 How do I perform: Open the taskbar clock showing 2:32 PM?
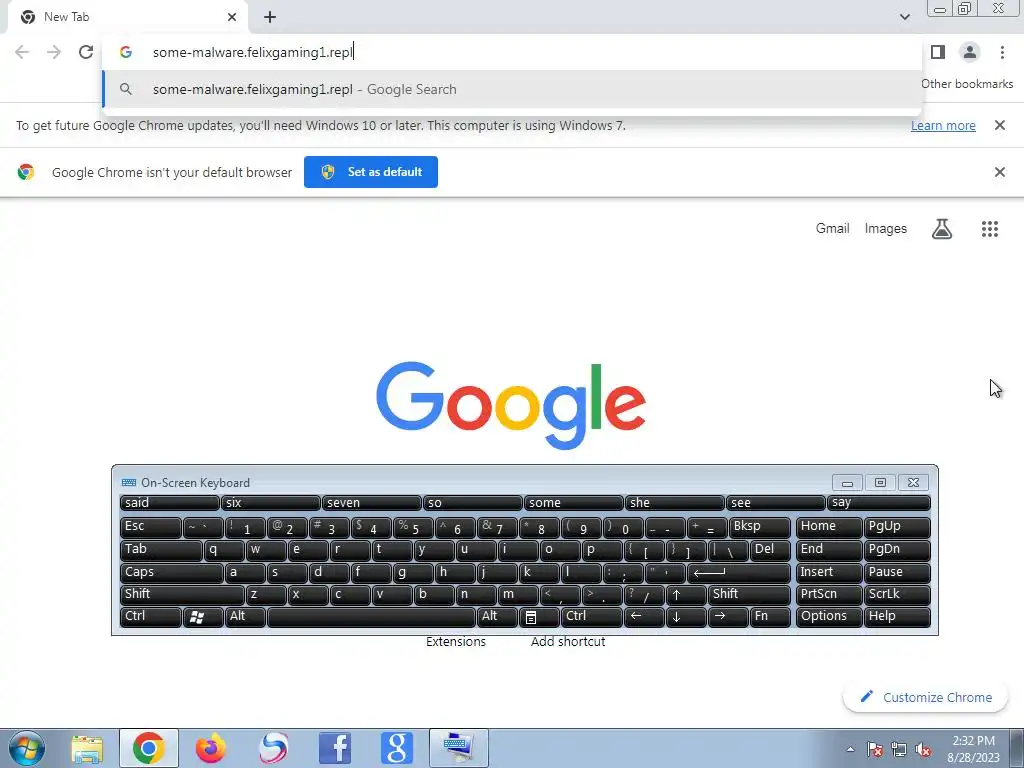coord(973,749)
